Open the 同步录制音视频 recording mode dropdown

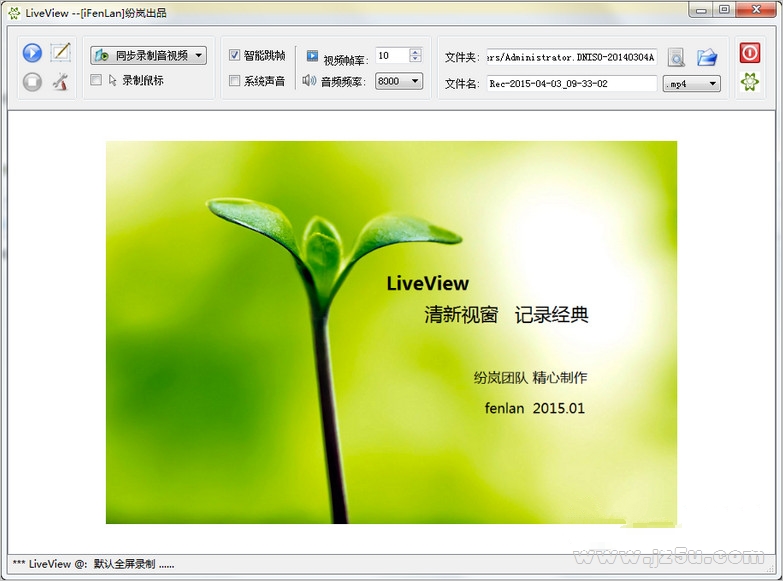[x=148, y=55]
